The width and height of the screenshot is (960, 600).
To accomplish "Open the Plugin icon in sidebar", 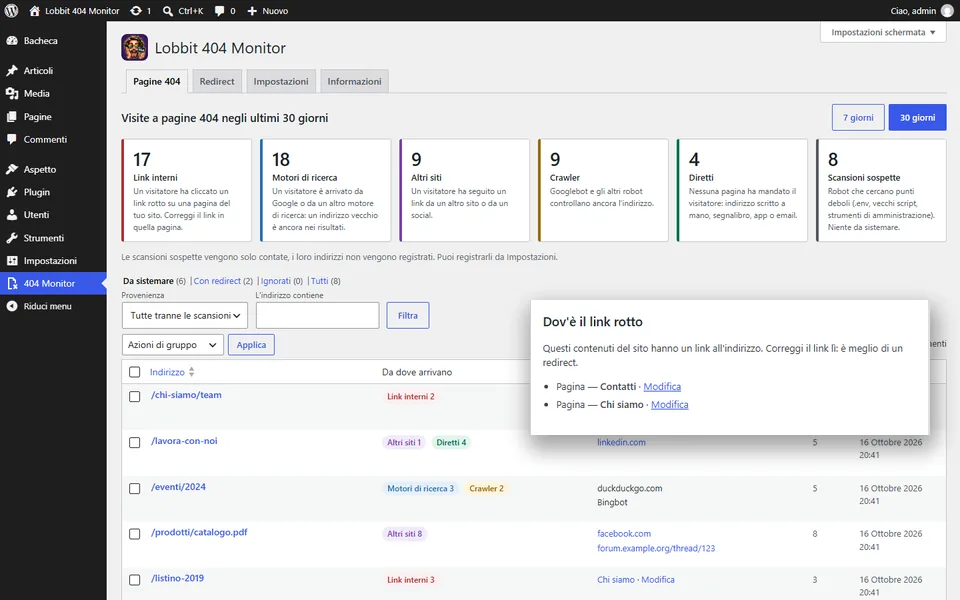I will pyautogui.click(x=12, y=192).
